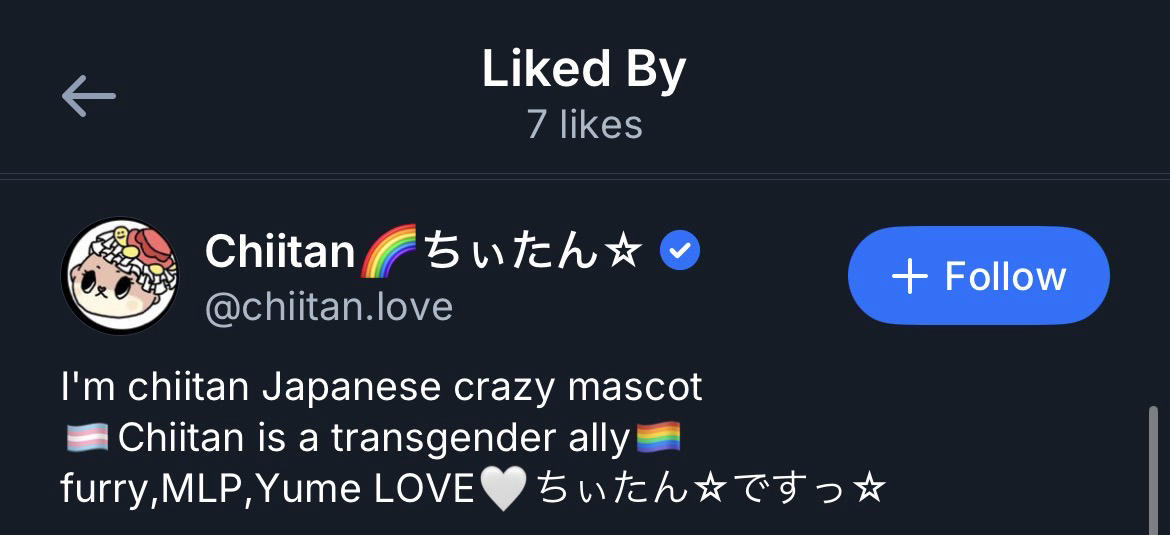Open Chiitan's mascot avatar picture

point(120,275)
